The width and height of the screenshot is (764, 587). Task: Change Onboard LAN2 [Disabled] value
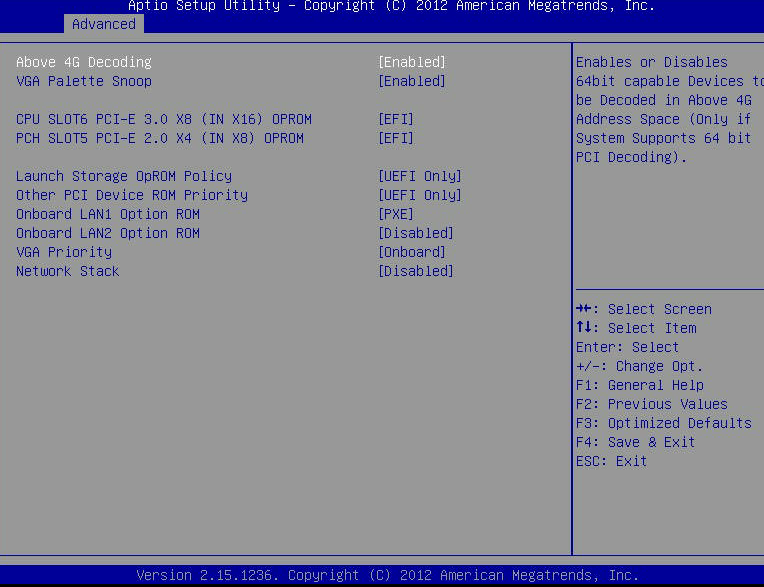pos(416,233)
